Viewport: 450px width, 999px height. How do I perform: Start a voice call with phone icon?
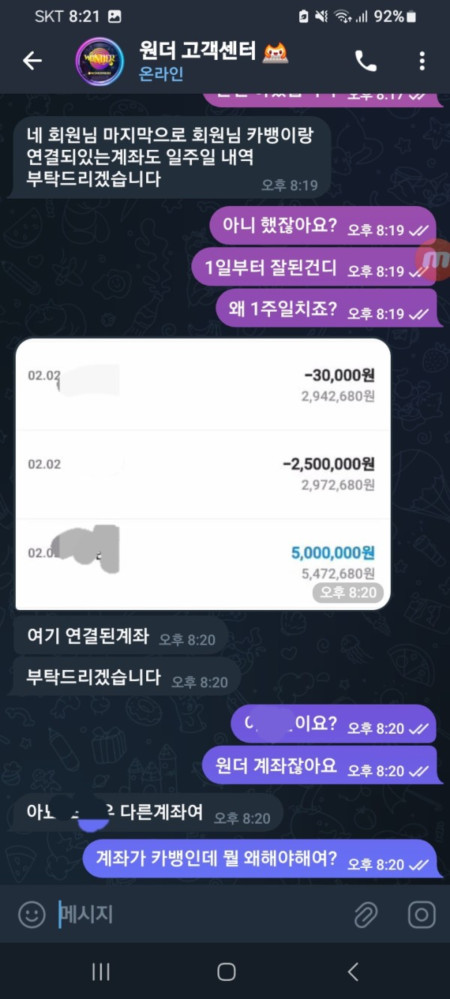point(365,61)
